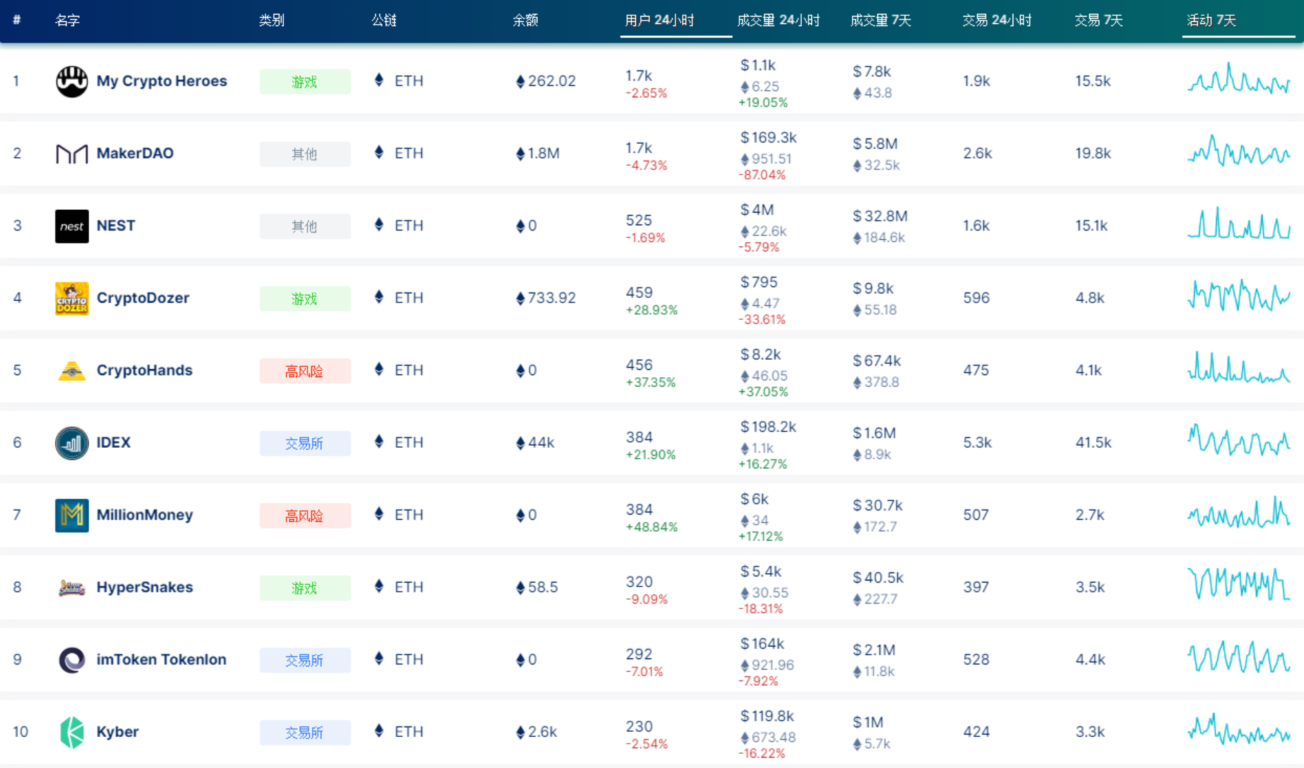Click the Kyber activity sparkline chart
This screenshot has height=768, width=1304.
coord(1239,729)
